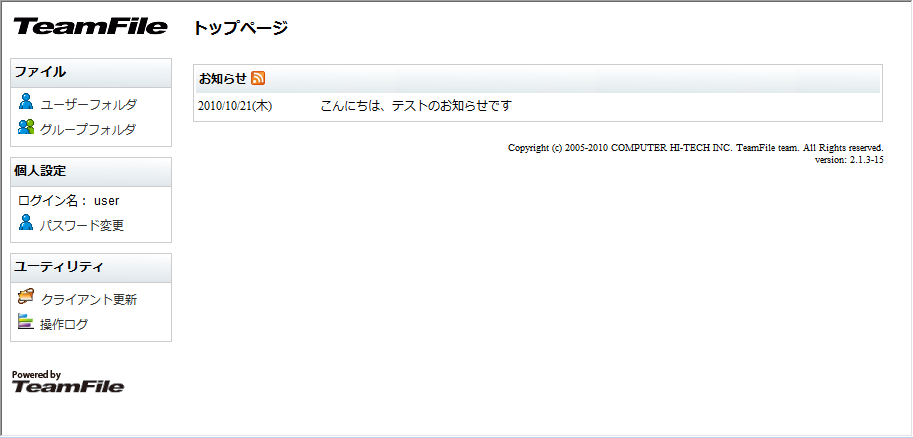Click the TeamFile logo at top left
This screenshot has height=438, width=913.
pos(90,27)
